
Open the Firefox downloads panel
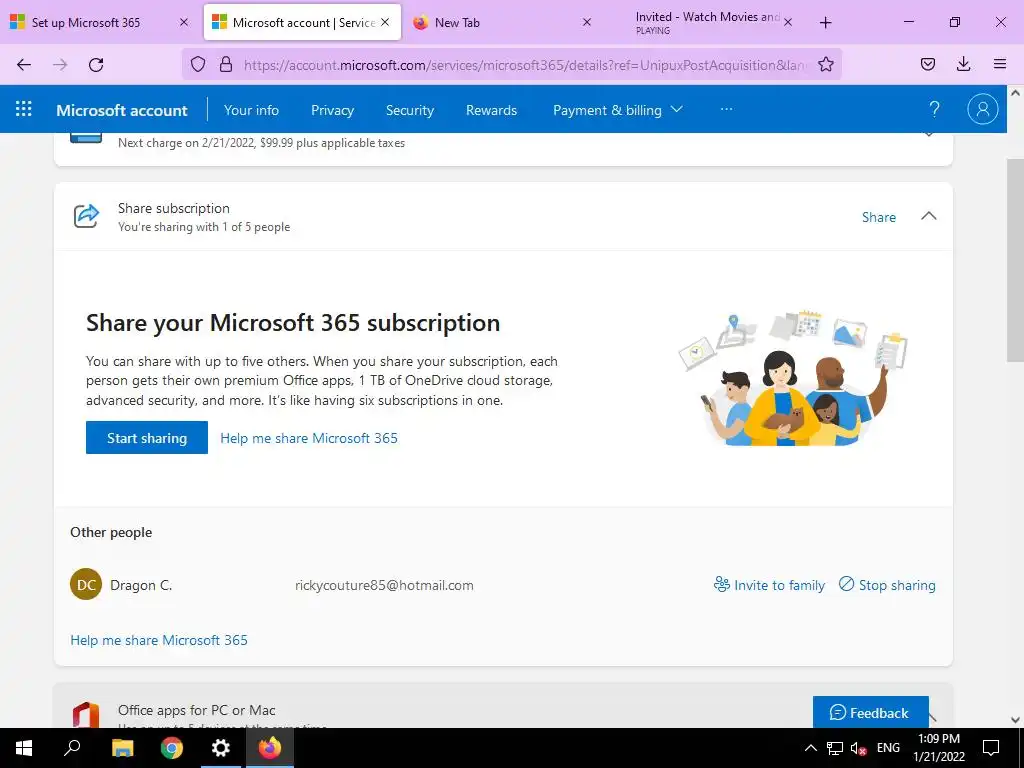coord(963,64)
